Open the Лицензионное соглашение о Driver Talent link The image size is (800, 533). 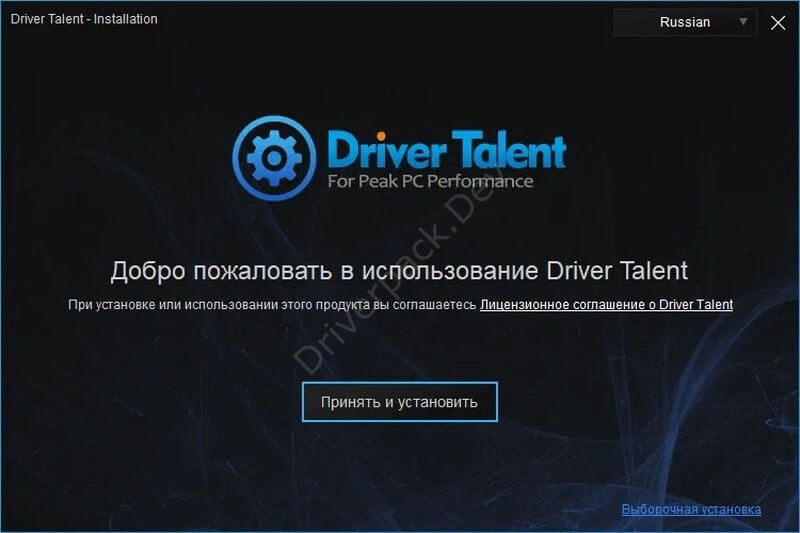606,304
